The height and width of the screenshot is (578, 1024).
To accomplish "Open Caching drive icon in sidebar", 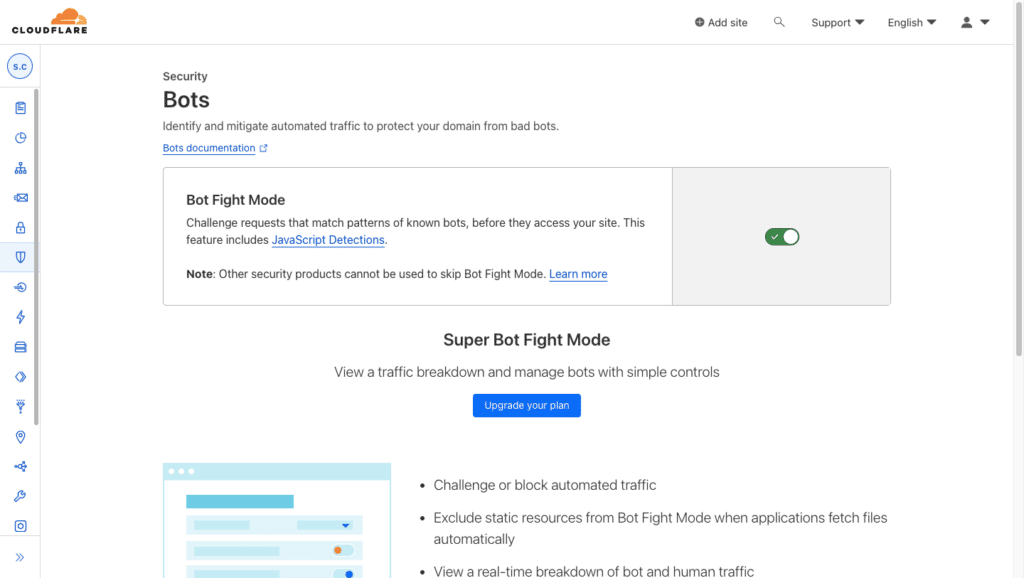I will [20, 347].
